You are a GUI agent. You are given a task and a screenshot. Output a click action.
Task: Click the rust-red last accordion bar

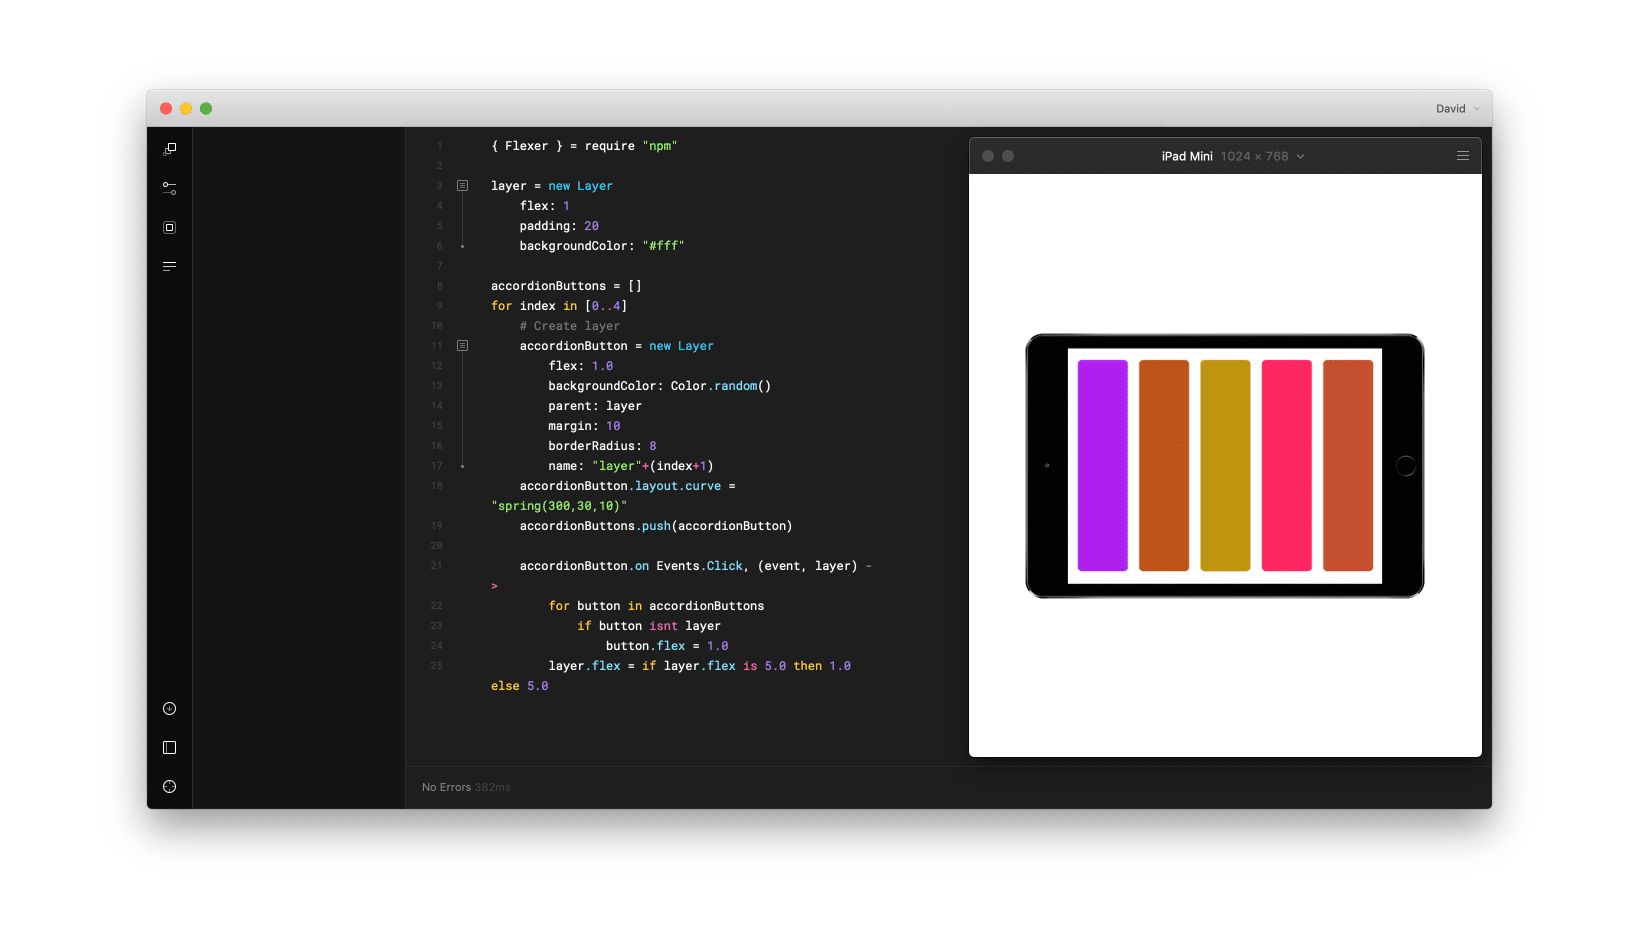pyautogui.click(x=1348, y=466)
